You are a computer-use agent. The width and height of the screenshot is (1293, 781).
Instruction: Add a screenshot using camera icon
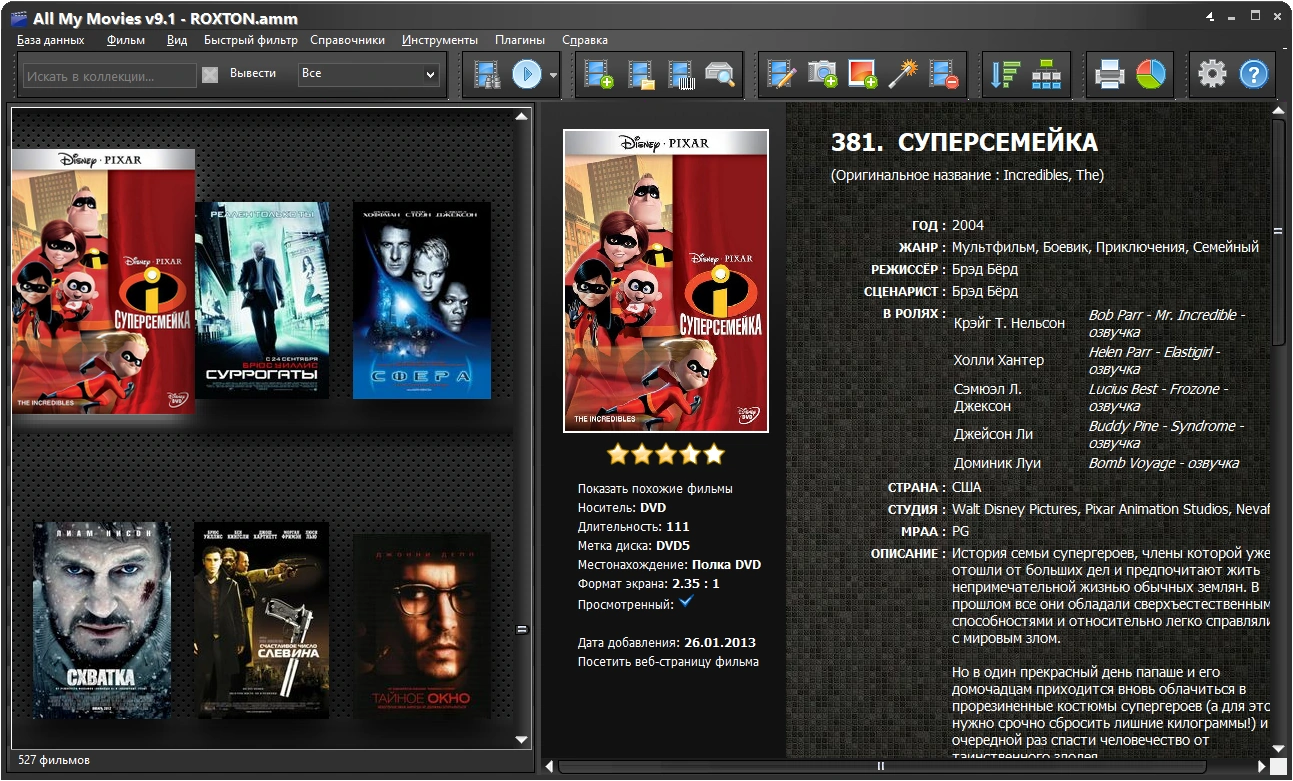click(822, 75)
